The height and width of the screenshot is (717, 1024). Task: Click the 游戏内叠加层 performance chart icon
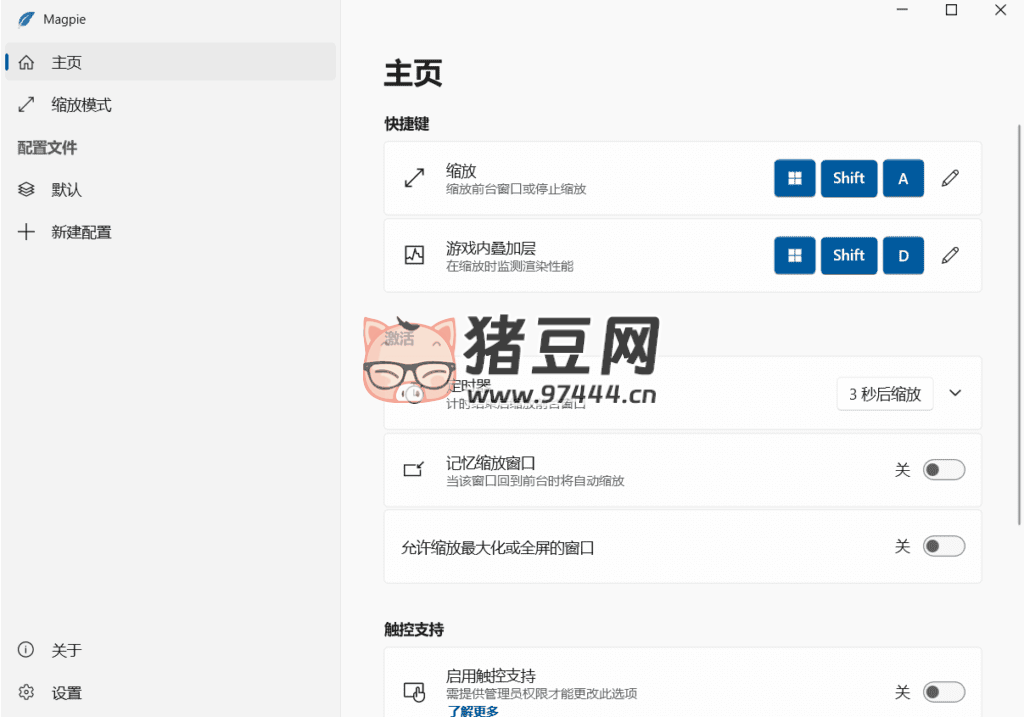tap(414, 255)
